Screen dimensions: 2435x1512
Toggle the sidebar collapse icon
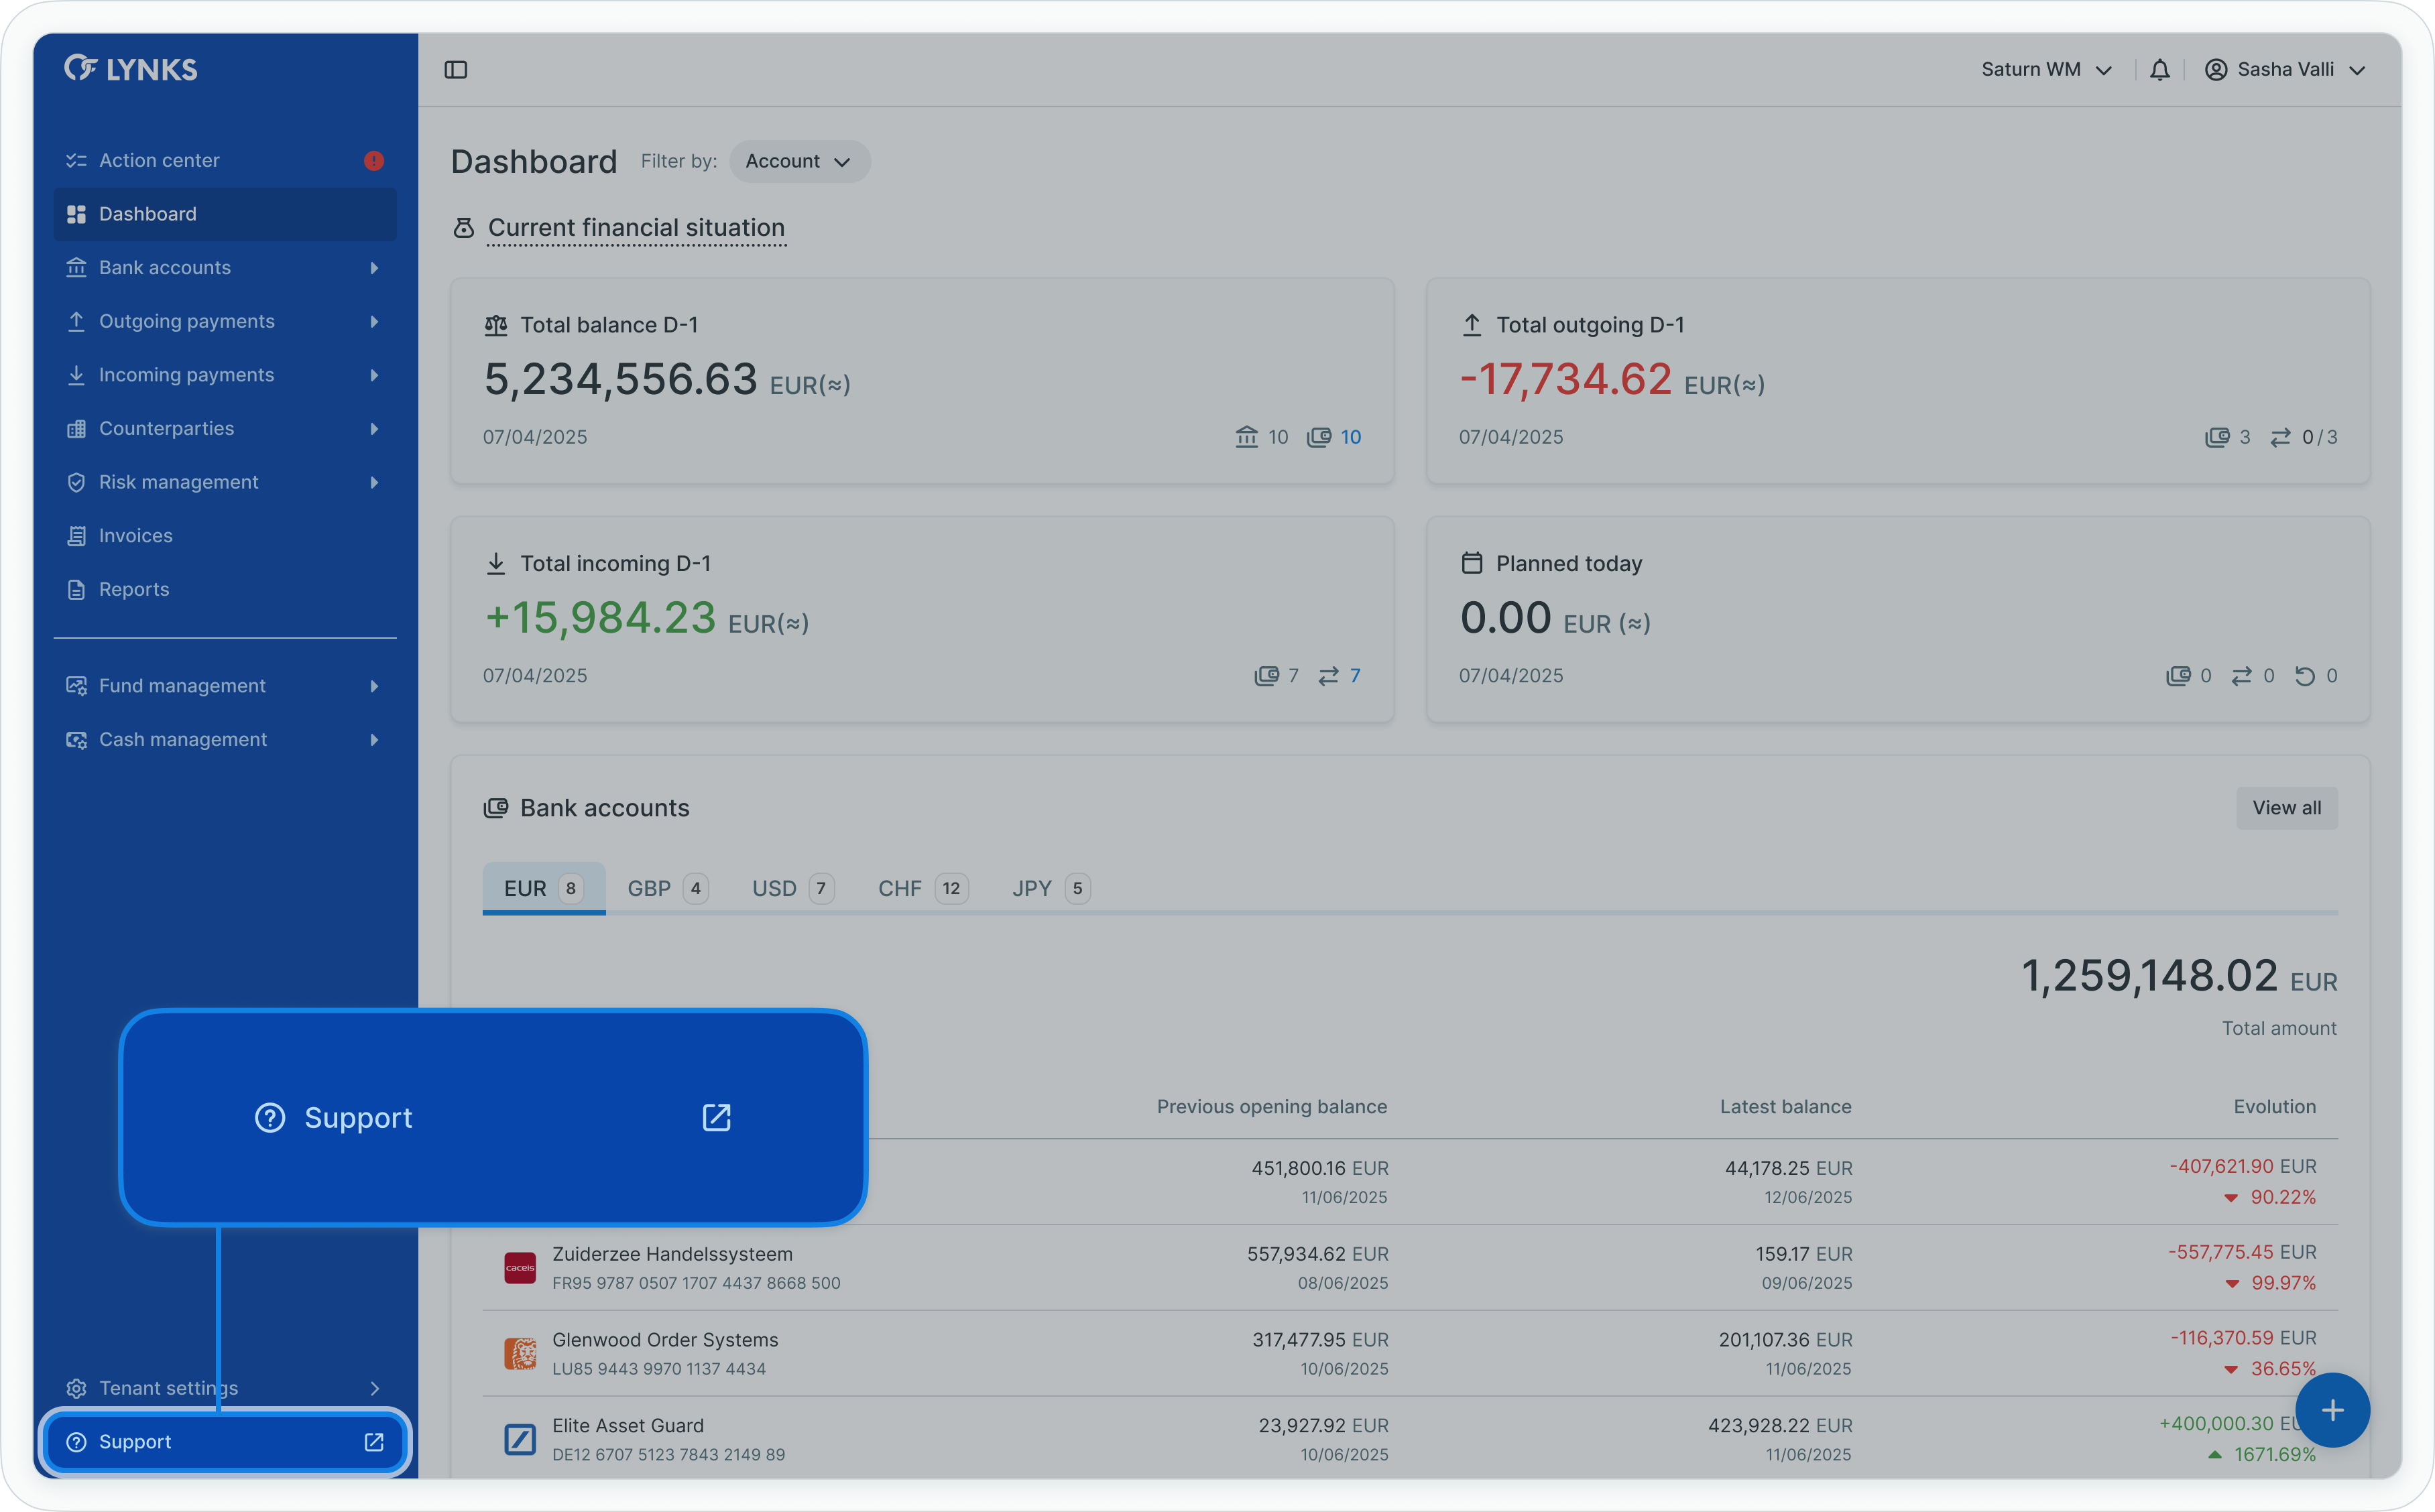click(x=456, y=70)
